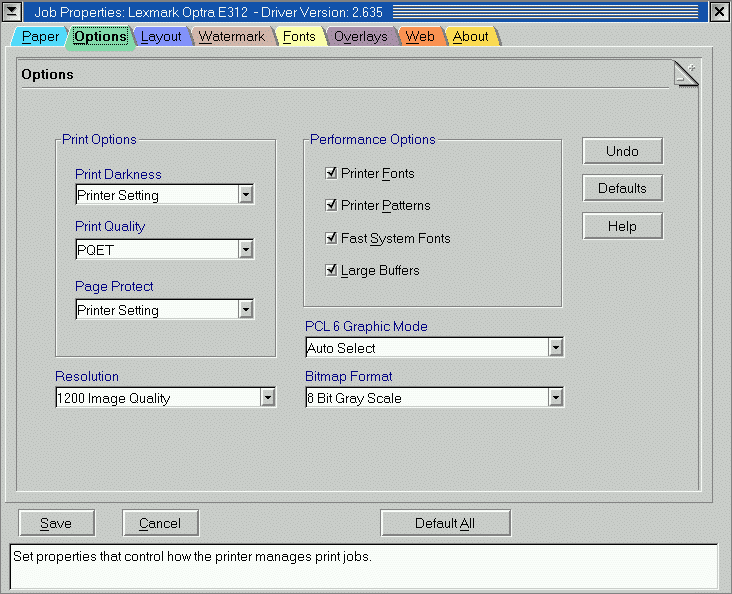Expand PCL 6 Graphic Mode dropdown arrow

556,347
